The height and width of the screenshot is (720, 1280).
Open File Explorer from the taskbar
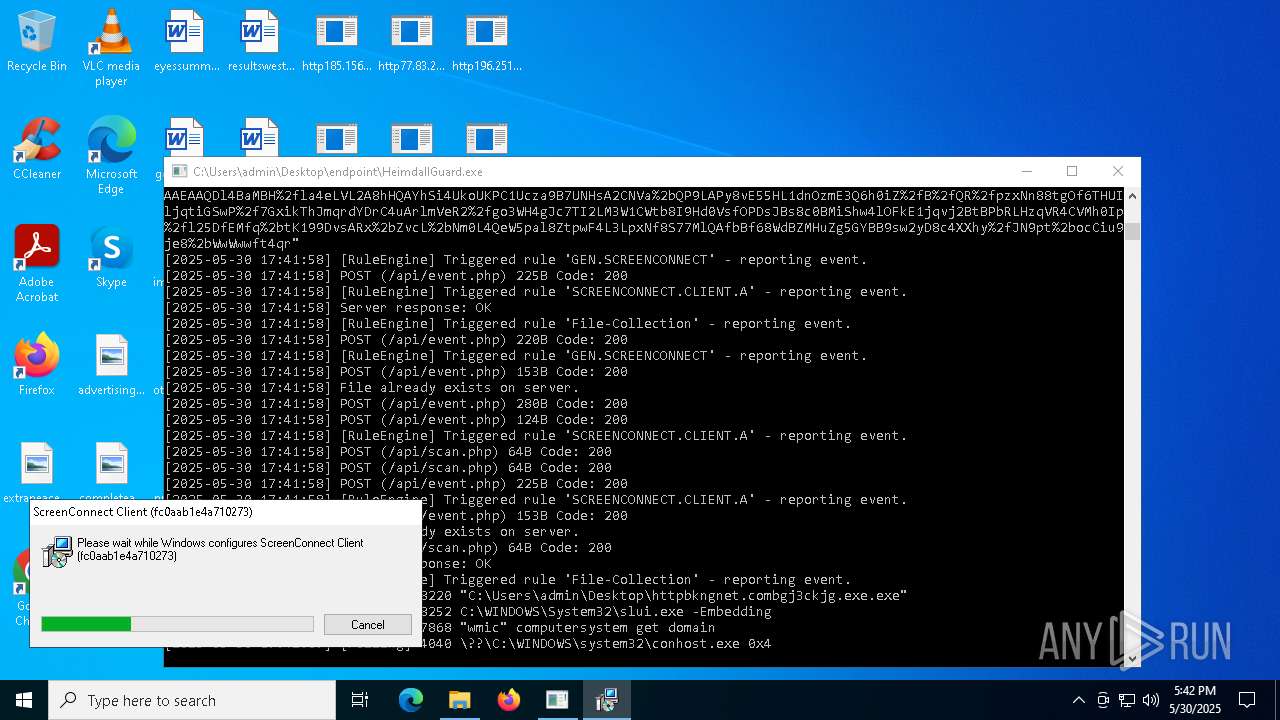point(460,700)
